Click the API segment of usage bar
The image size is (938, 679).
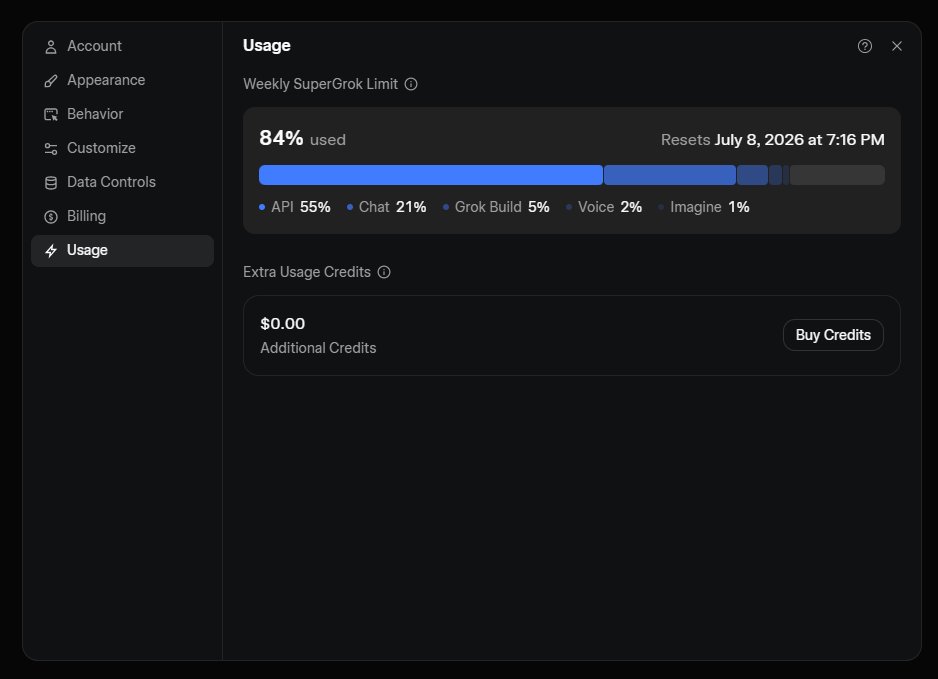coord(431,175)
